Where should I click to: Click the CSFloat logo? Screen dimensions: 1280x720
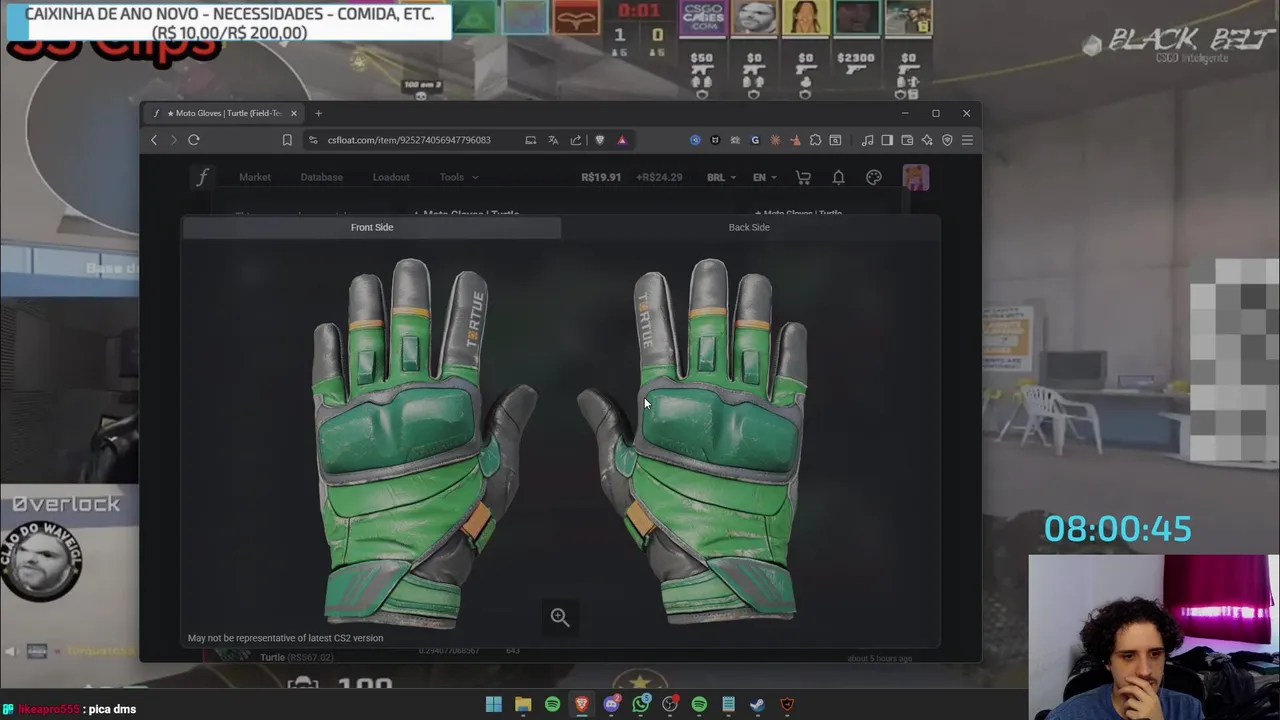pos(203,177)
